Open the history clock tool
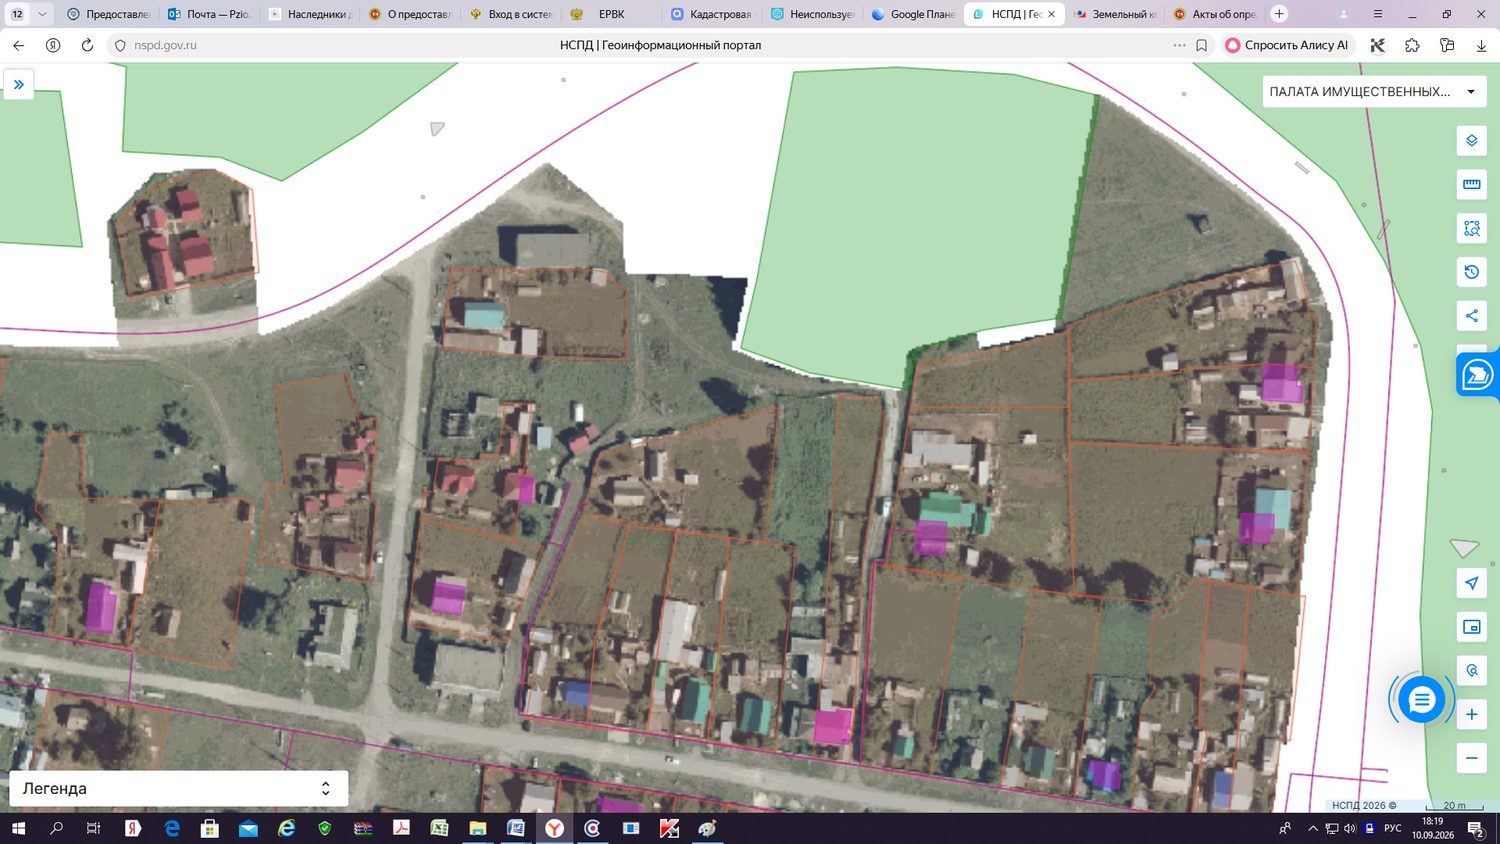This screenshot has width=1500, height=844. (1471, 272)
